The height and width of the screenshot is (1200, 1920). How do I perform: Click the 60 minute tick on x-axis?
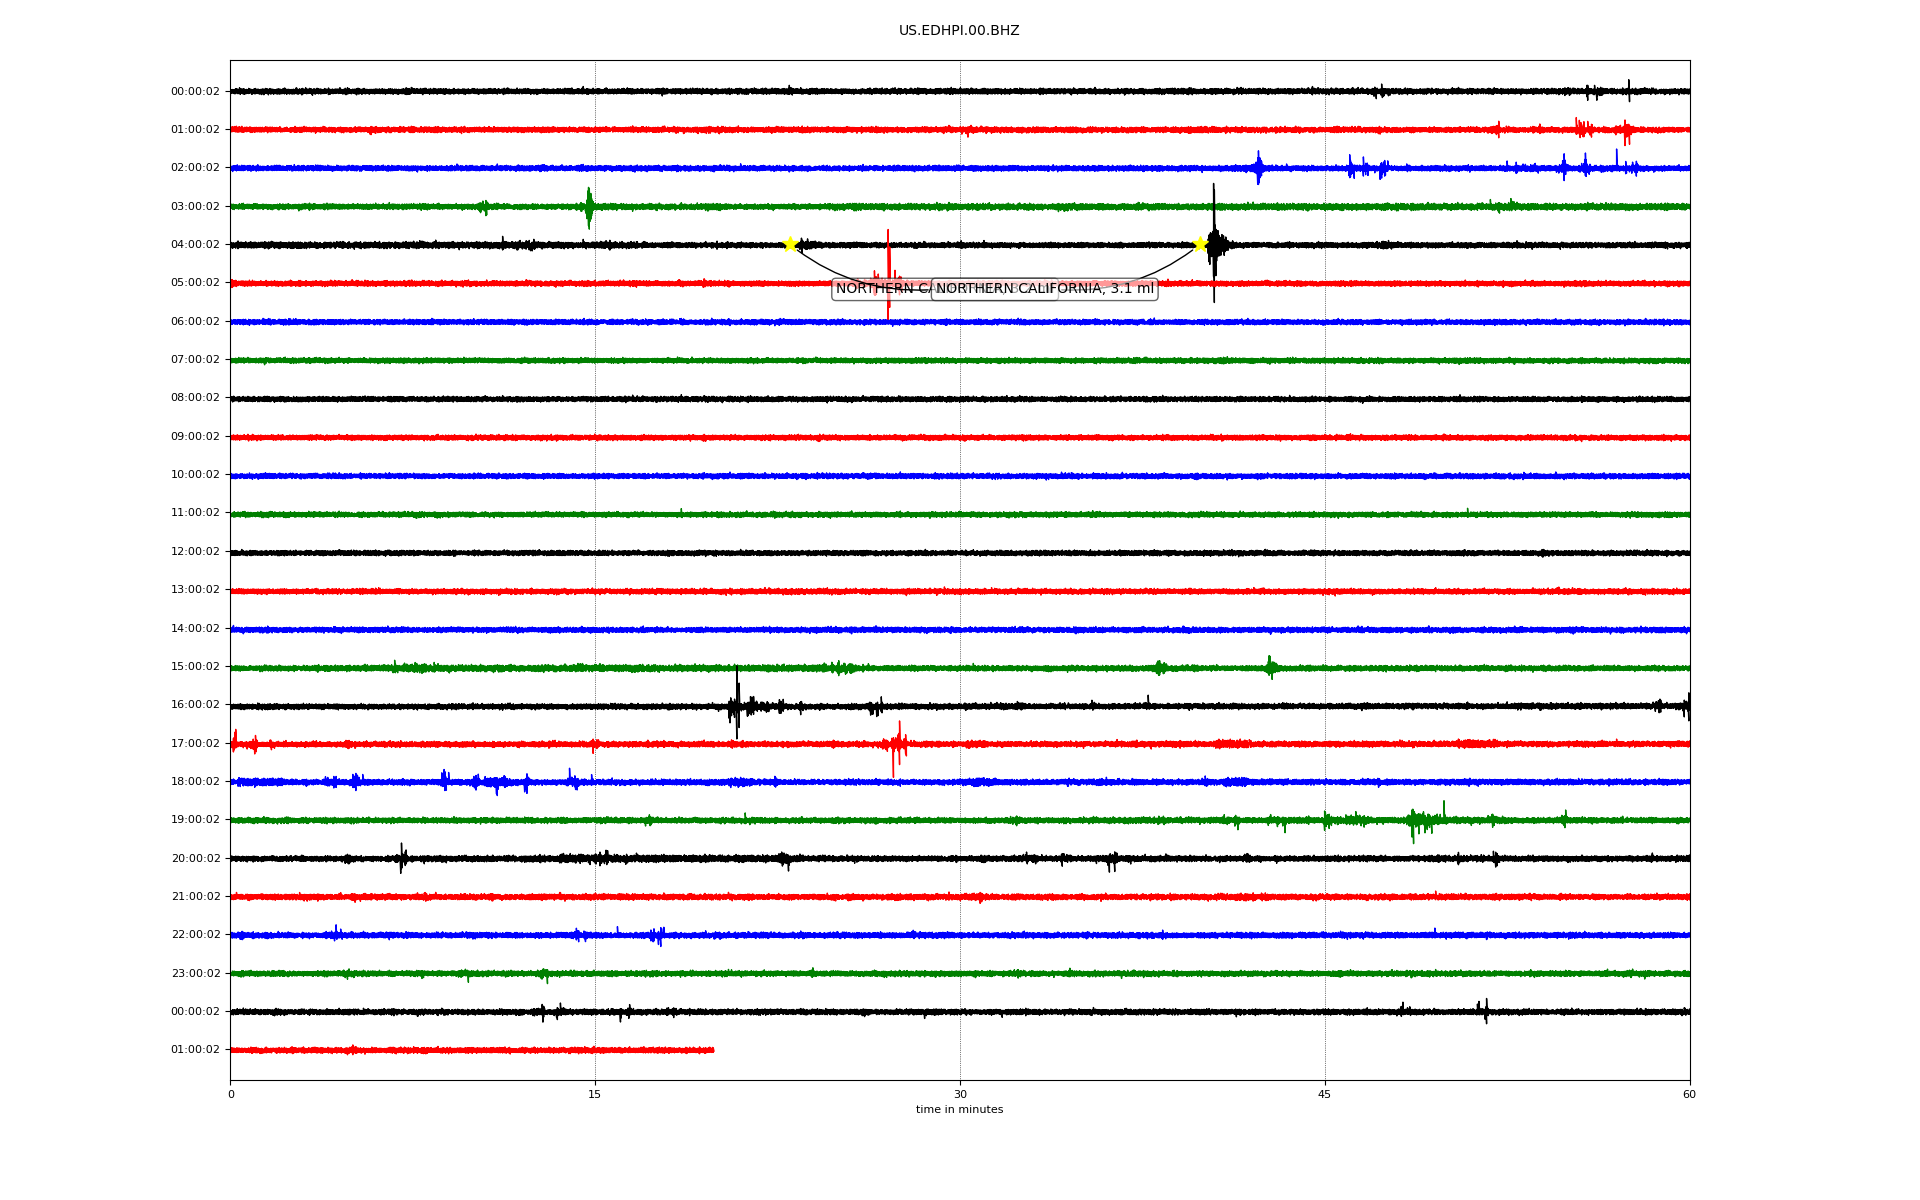1689,1094
